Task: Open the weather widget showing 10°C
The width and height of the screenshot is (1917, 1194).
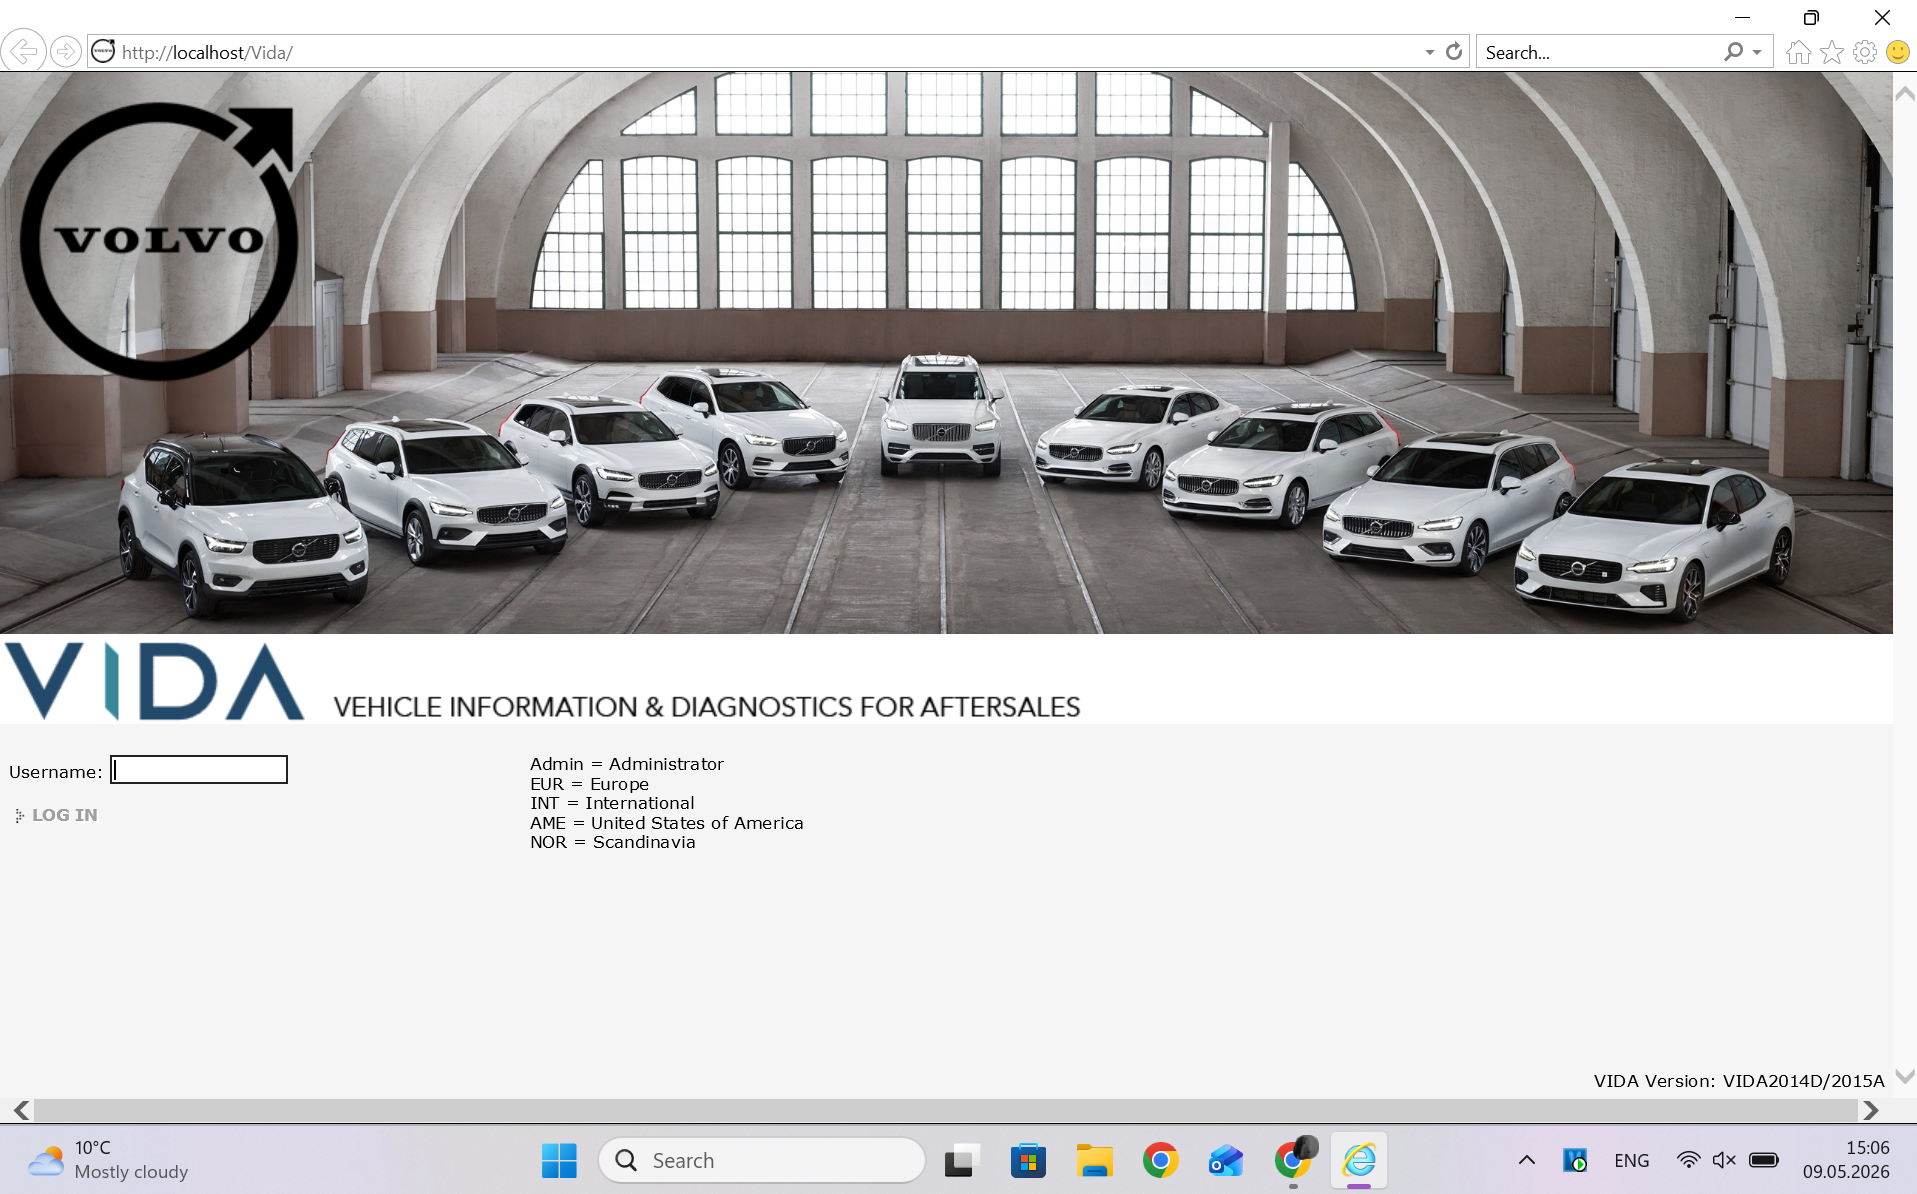Action: pos(108,1160)
